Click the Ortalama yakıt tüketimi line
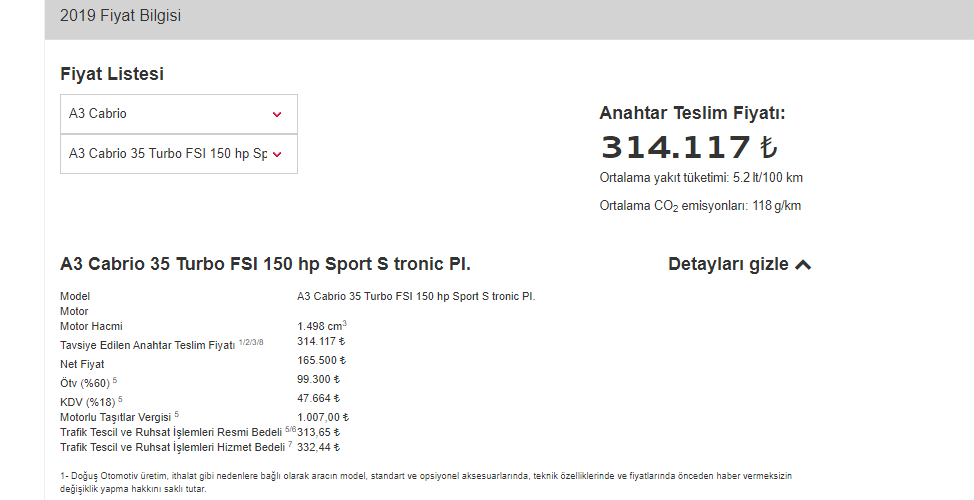974x500 pixels. [x=700, y=178]
